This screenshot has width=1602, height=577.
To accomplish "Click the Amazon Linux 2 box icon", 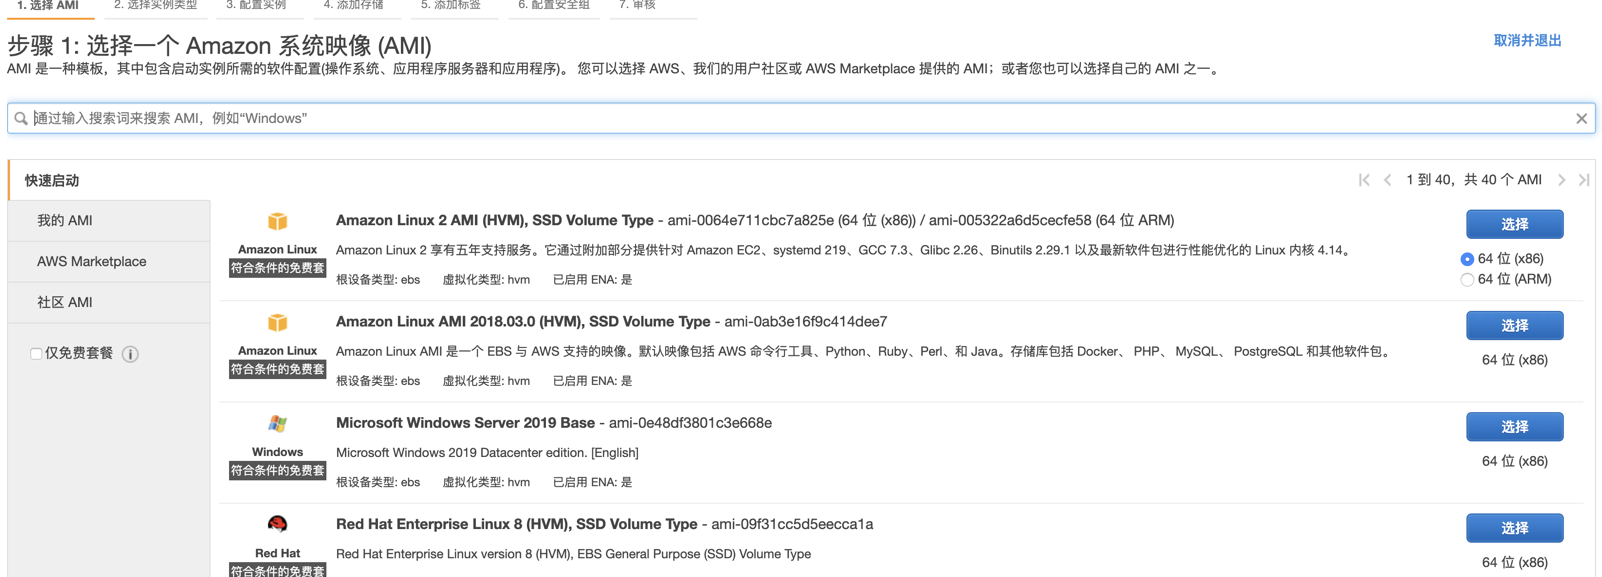I will point(277,222).
